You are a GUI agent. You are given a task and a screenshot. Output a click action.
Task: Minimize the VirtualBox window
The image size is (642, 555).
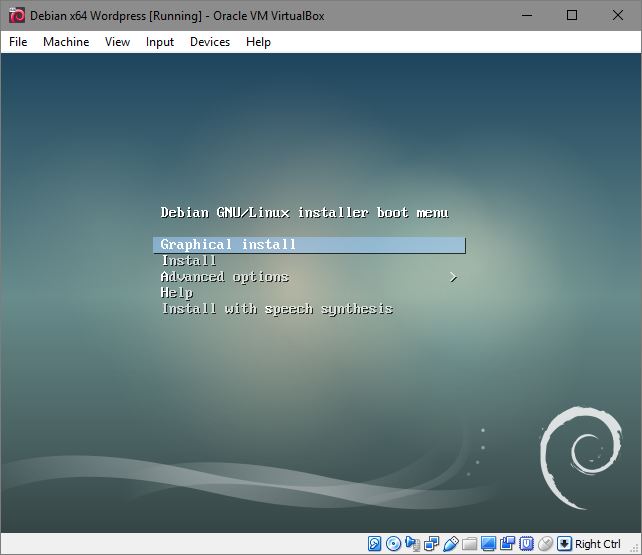pos(527,16)
